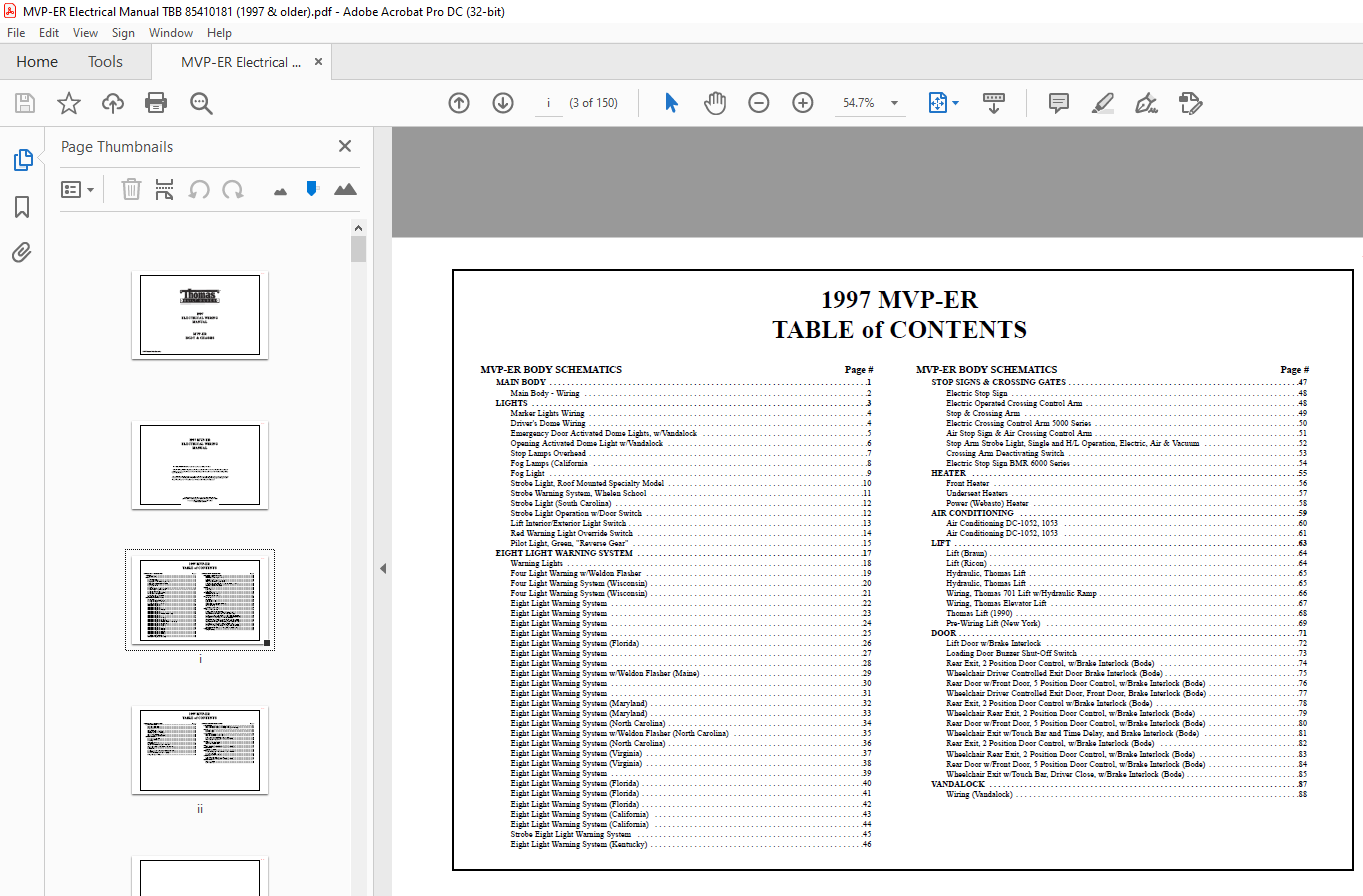This screenshot has height=896, width=1363.
Task: Add a comment with speech bubble icon
Action: pyautogui.click(x=1059, y=103)
